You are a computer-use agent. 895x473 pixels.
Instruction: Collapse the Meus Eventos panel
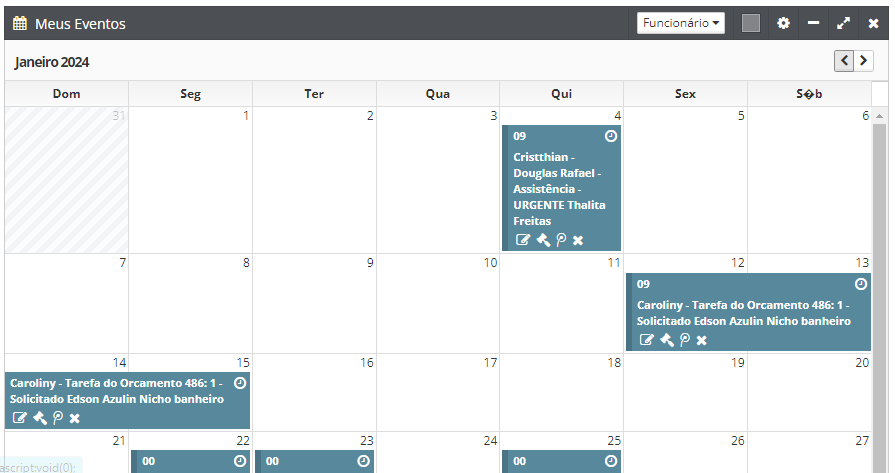[x=813, y=23]
